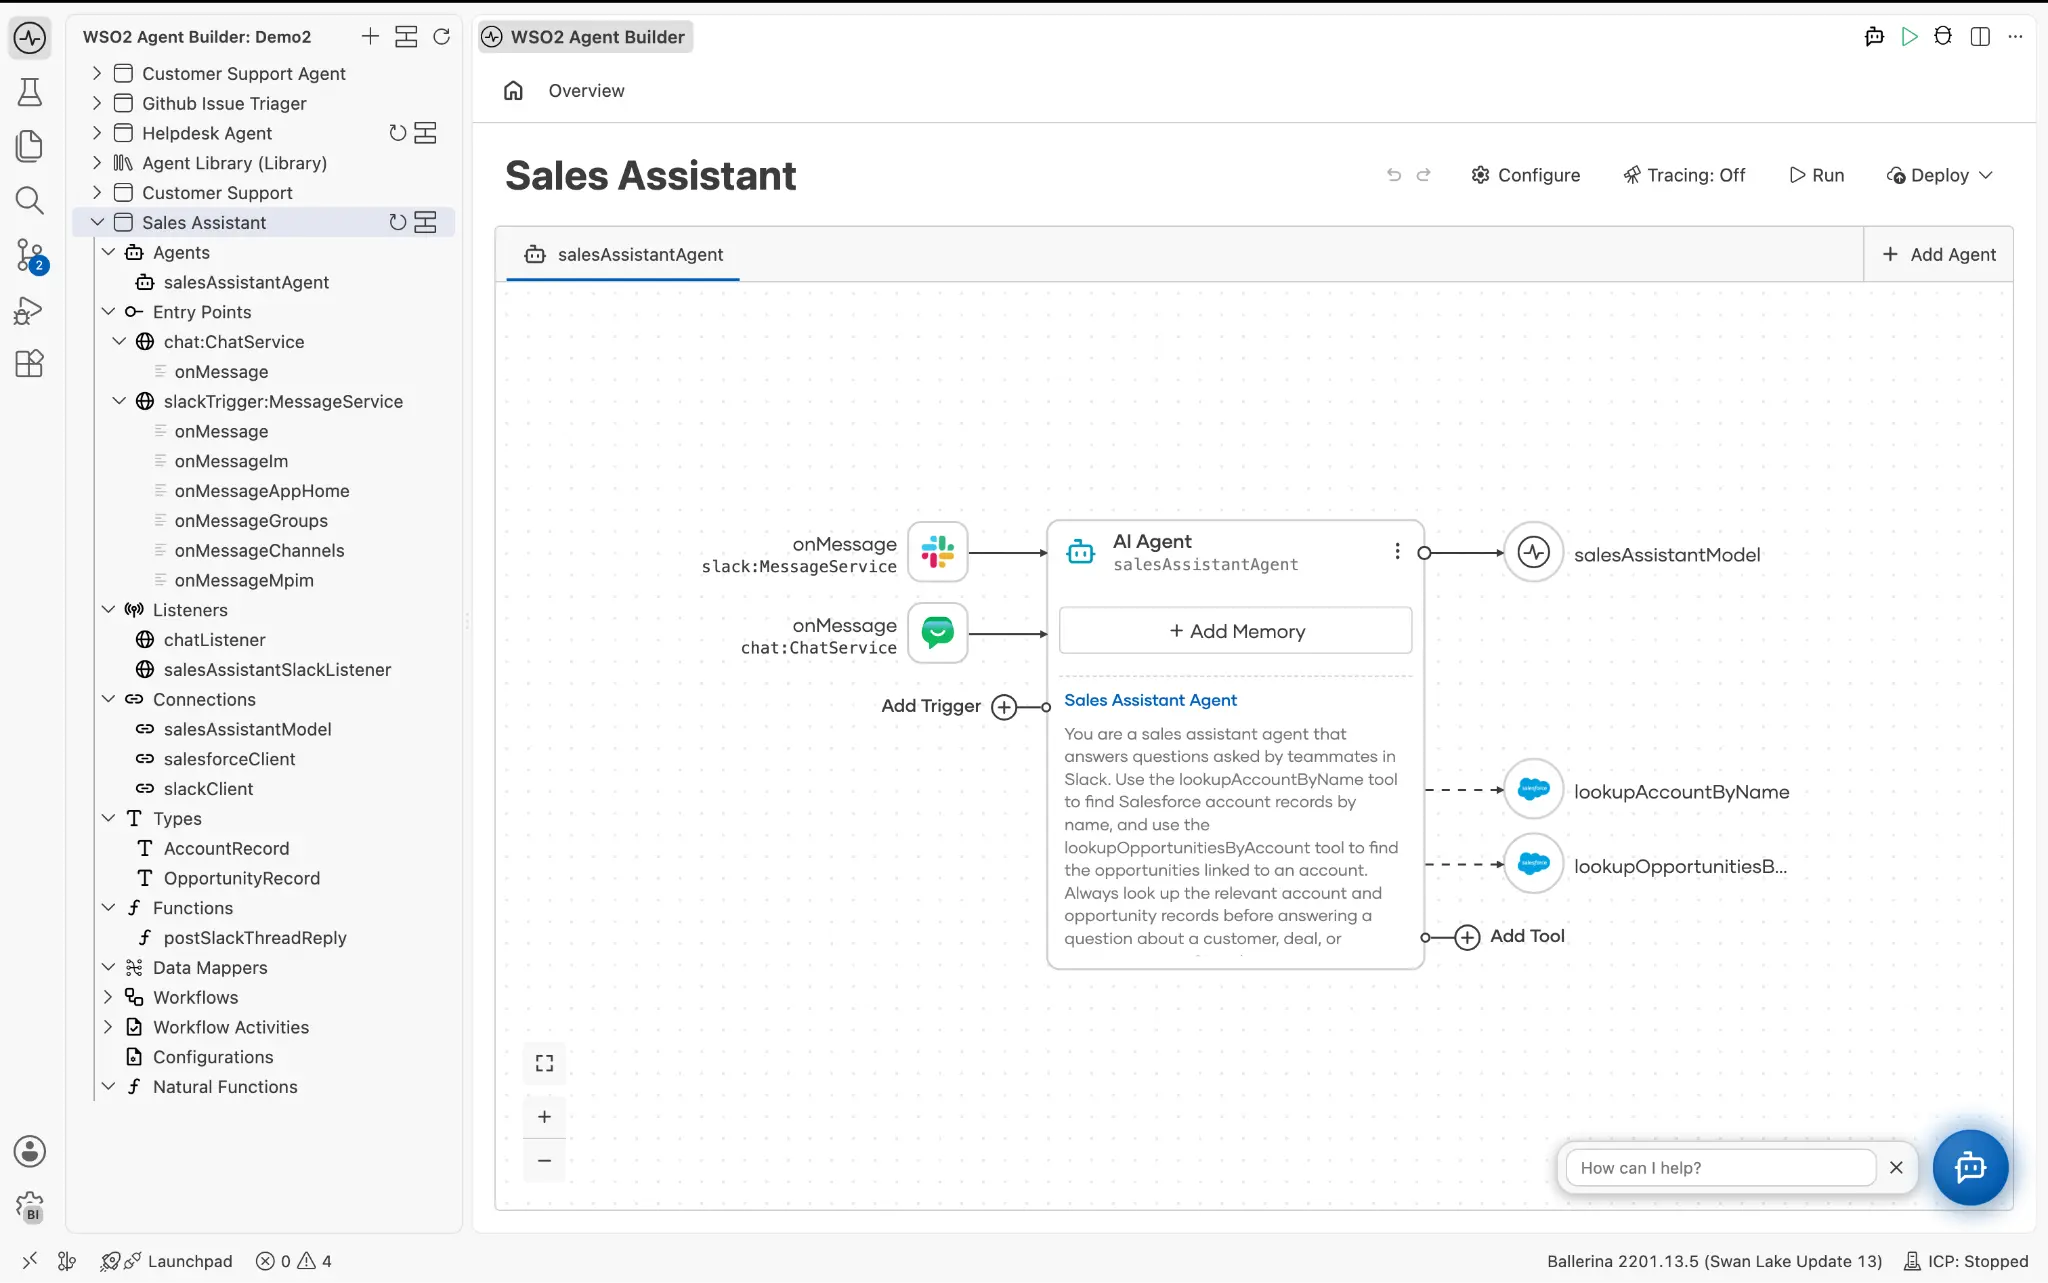Click the Add Memory button

(x=1236, y=631)
